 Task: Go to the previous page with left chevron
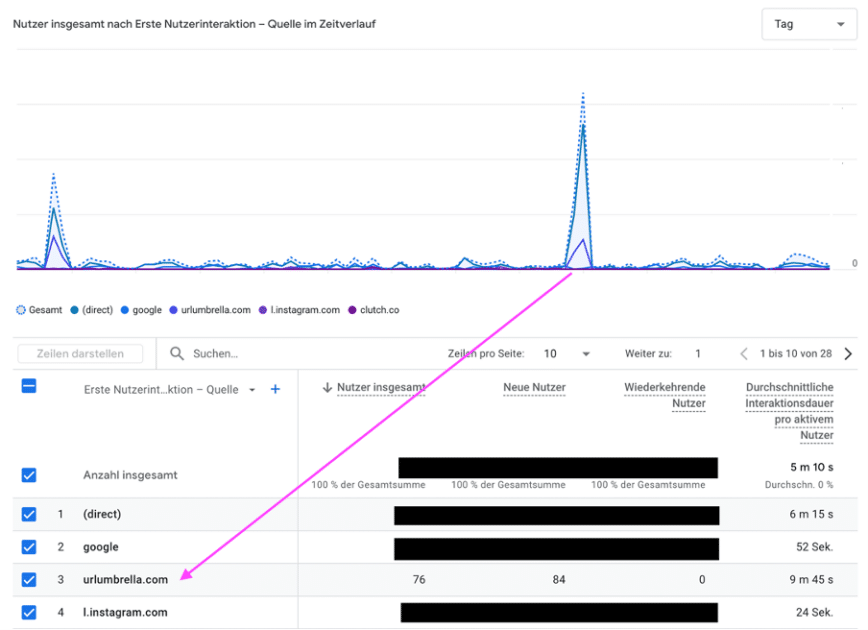click(x=744, y=354)
